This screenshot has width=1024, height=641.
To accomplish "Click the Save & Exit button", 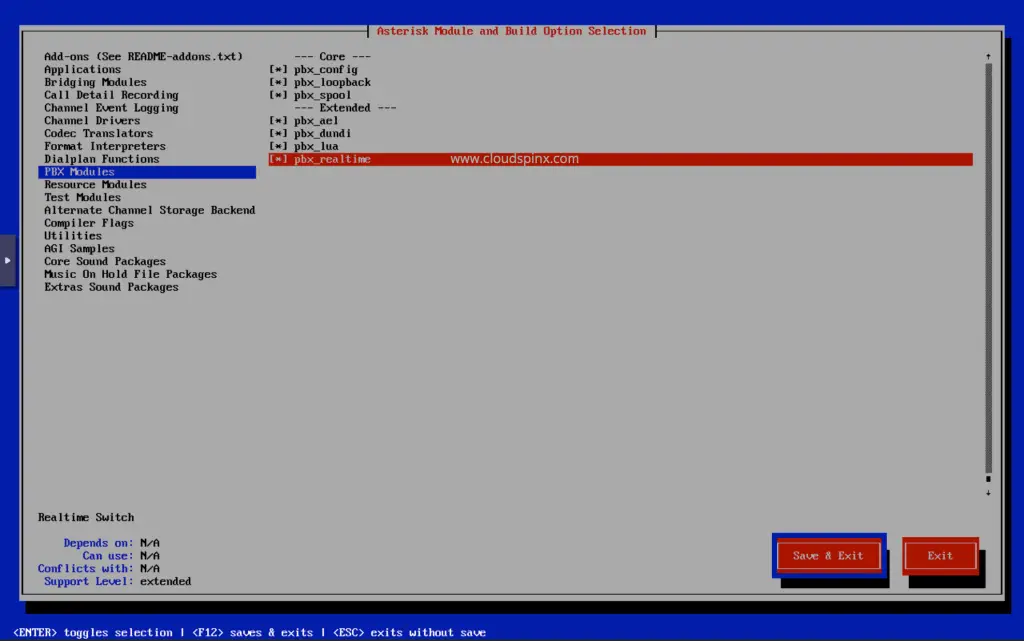I will [828, 555].
